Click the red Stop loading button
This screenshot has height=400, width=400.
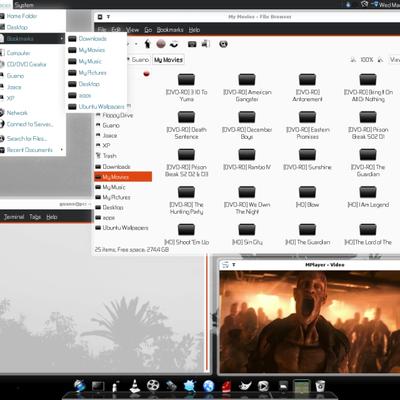click(x=161, y=44)
